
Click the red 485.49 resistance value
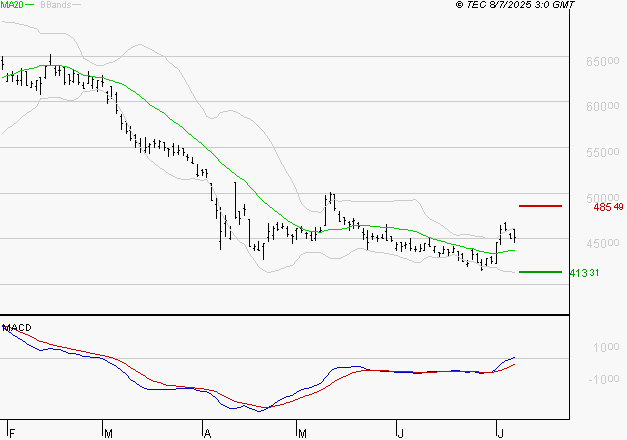(x=608, y=207)
